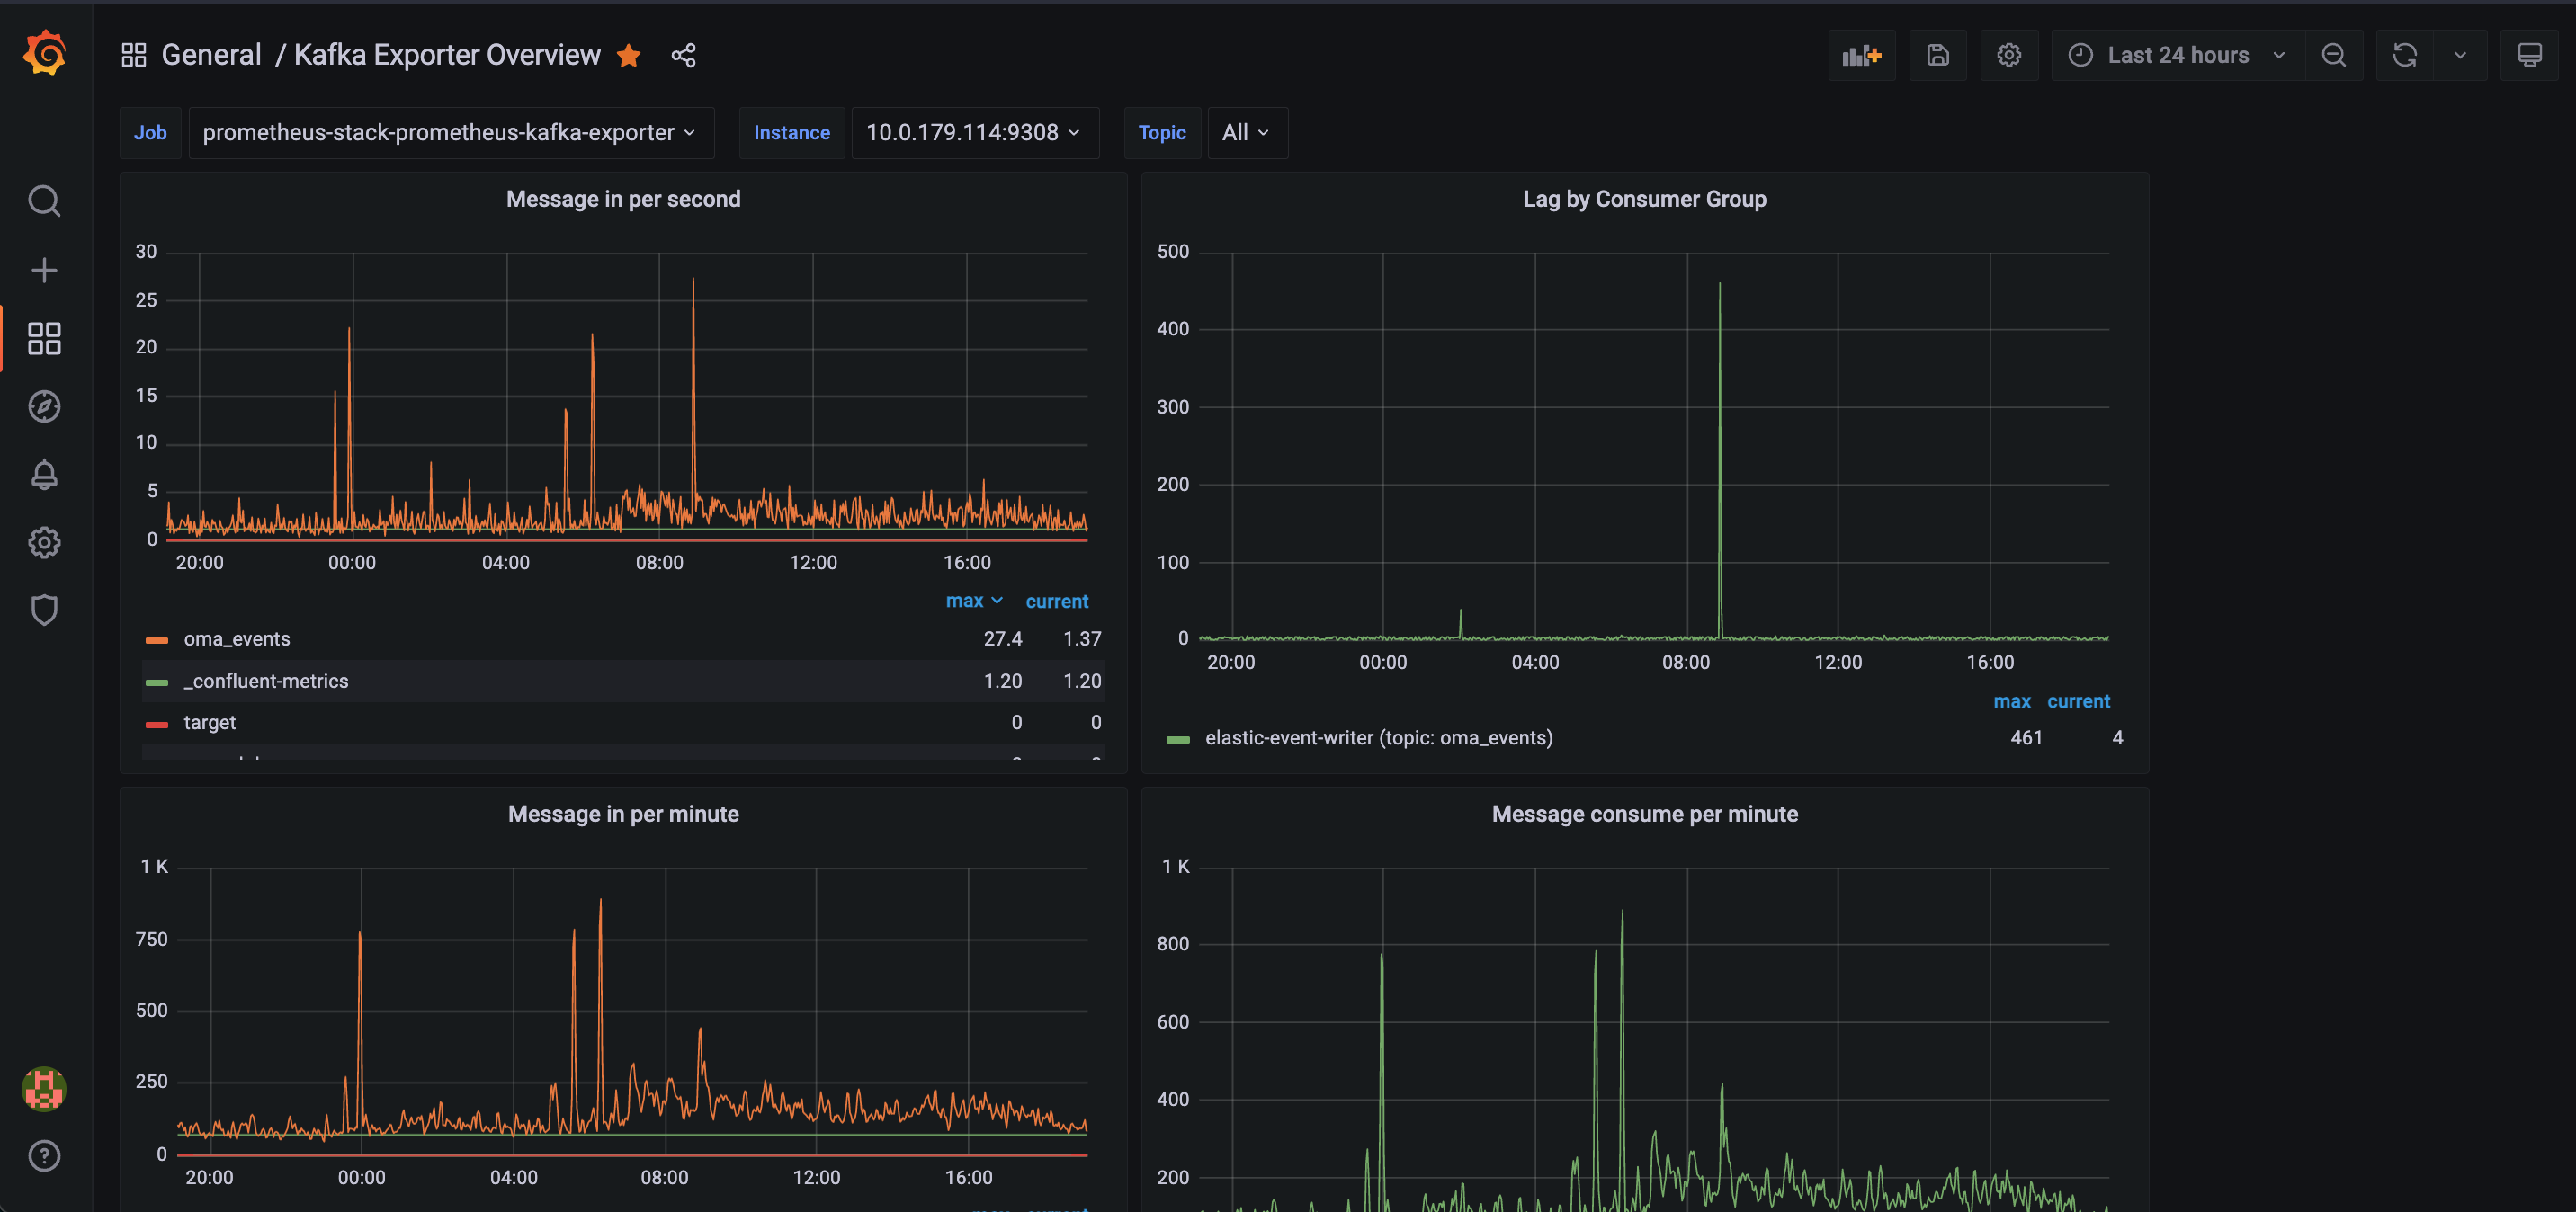Open the 'Message in per second' panel title menu
Viewport: 2576px width, 1212px height.
pos(623,199)
